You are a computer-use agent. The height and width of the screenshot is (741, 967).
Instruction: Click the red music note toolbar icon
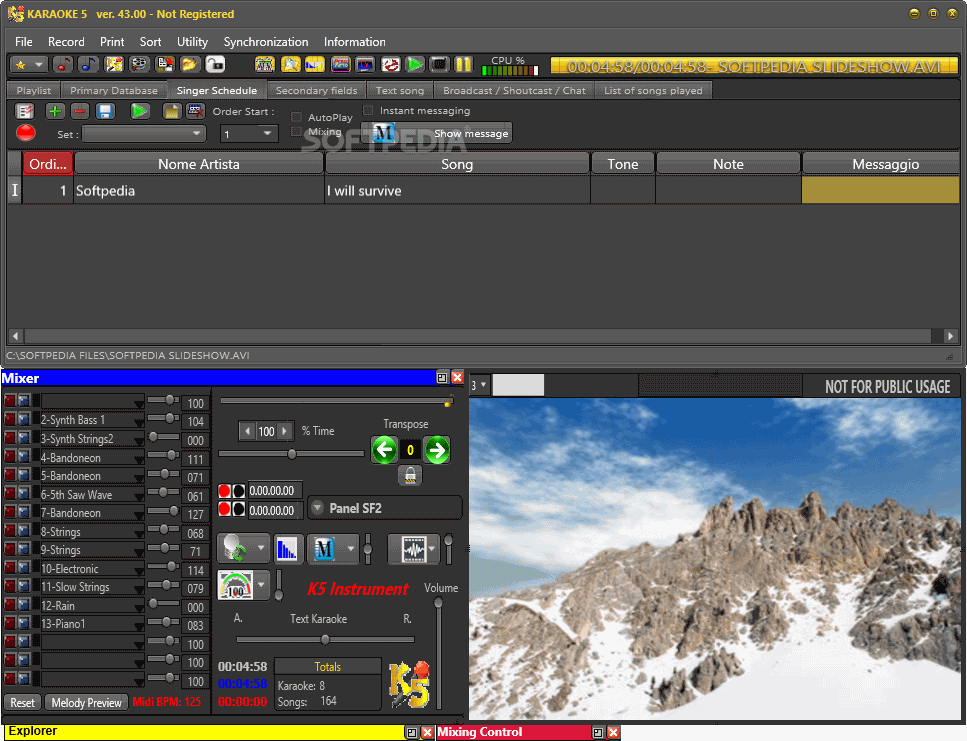pos(63,64)
